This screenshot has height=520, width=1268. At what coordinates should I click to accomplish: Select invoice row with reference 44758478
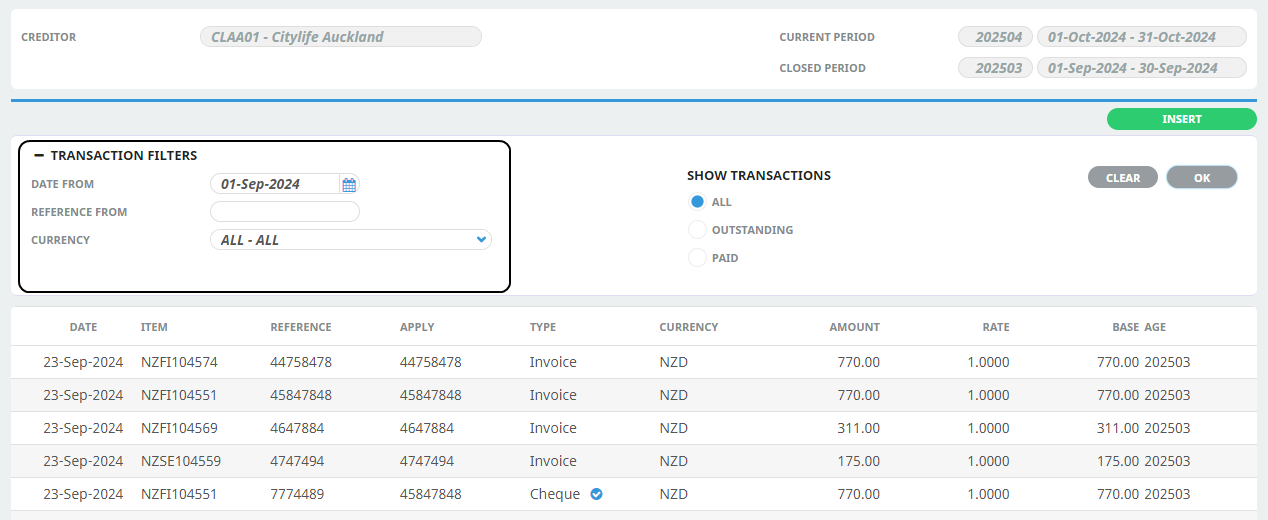300,362
